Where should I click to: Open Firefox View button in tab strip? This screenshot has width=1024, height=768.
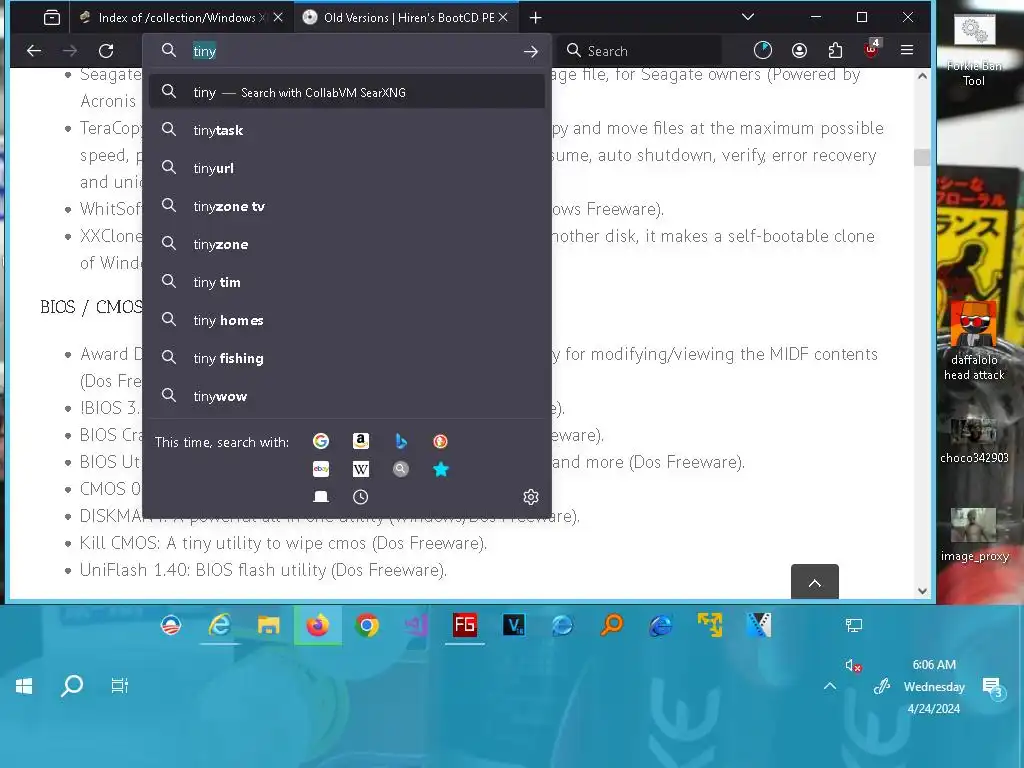52,18
